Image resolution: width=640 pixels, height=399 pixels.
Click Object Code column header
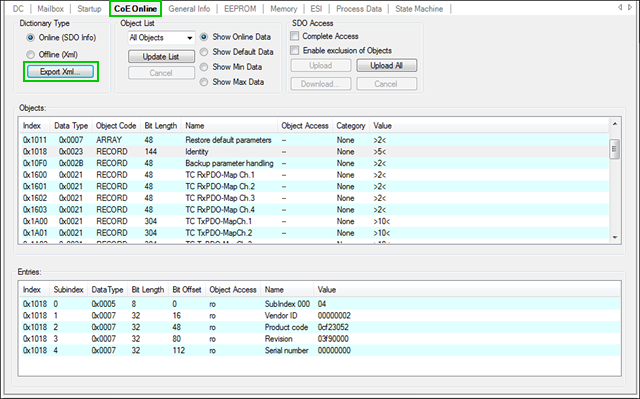click(x=116, y=126)
